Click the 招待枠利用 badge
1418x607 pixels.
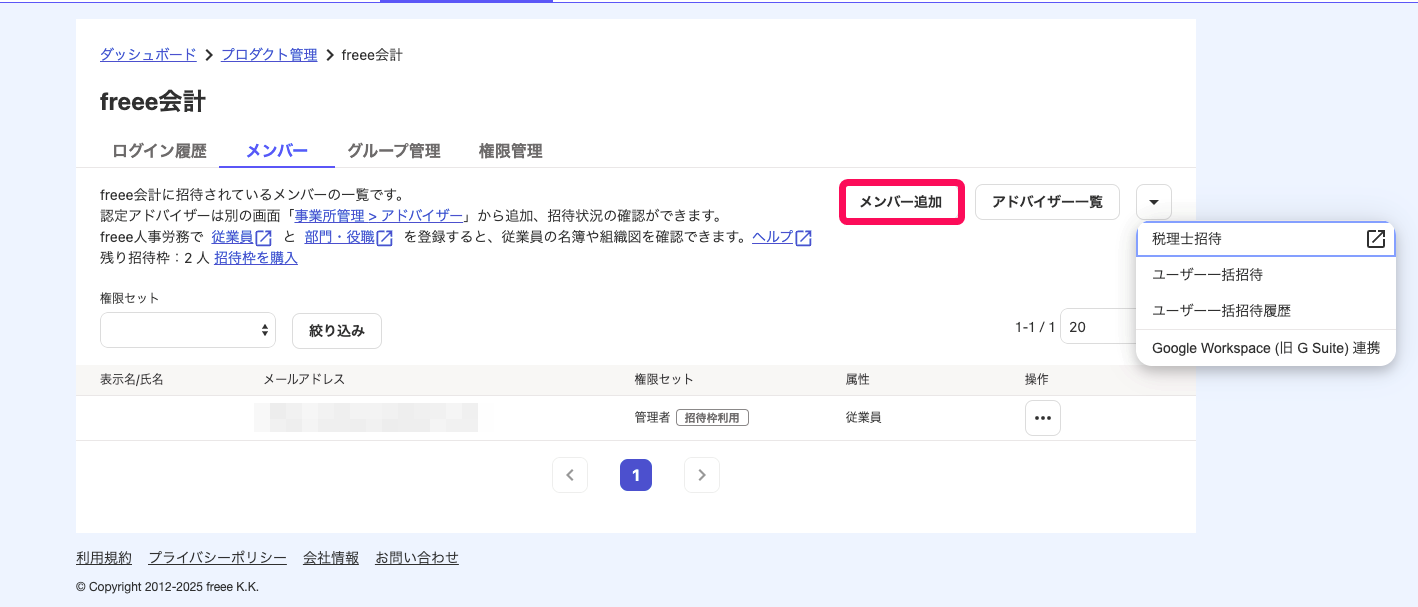712,418
